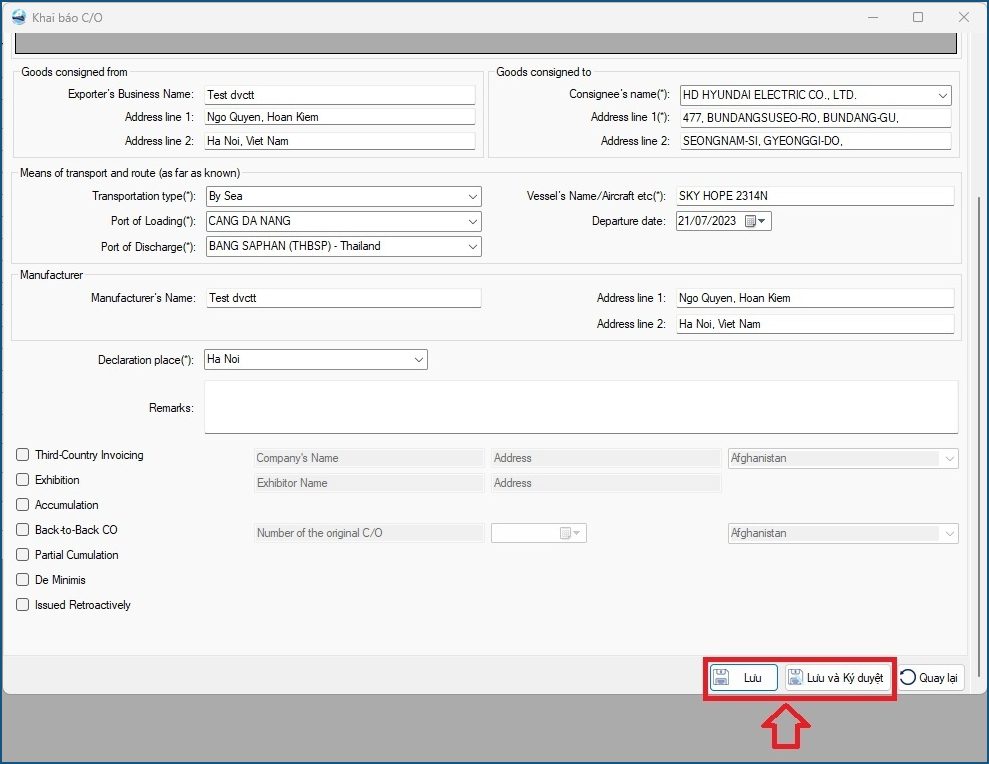Expand the Port of Loading list
989x764 pixels.
click(472, 221)
